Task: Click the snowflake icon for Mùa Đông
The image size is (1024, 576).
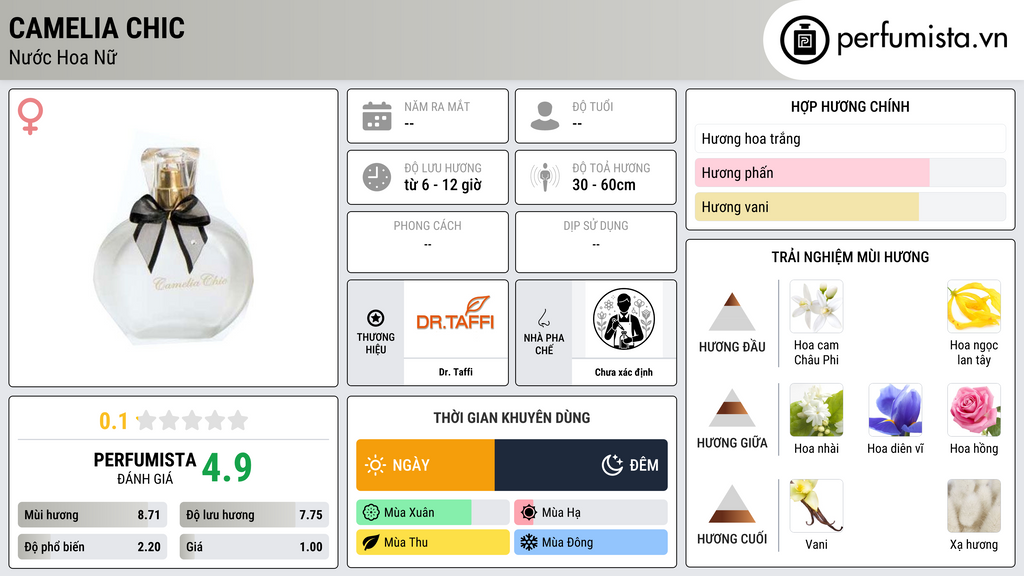Action: pos(529,542)
